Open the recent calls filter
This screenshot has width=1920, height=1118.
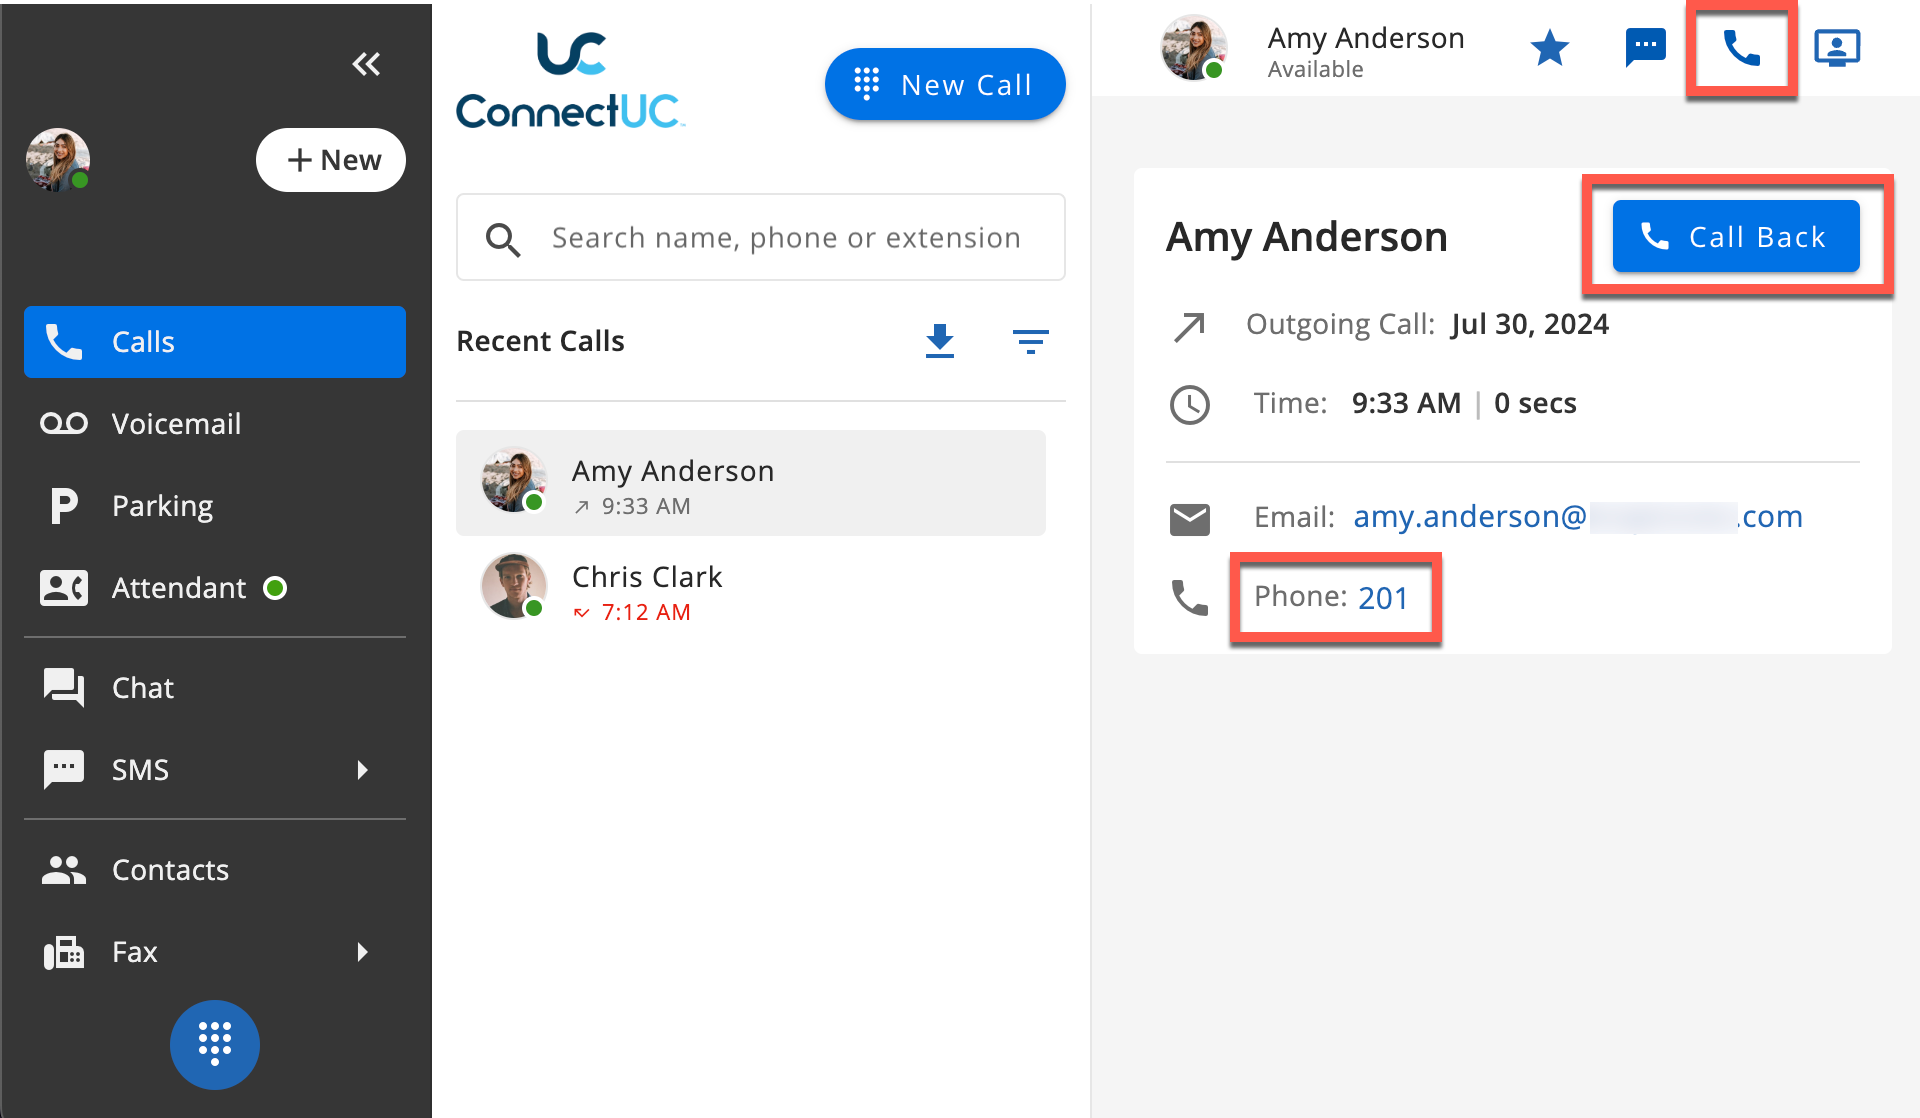pos(1030,342)
